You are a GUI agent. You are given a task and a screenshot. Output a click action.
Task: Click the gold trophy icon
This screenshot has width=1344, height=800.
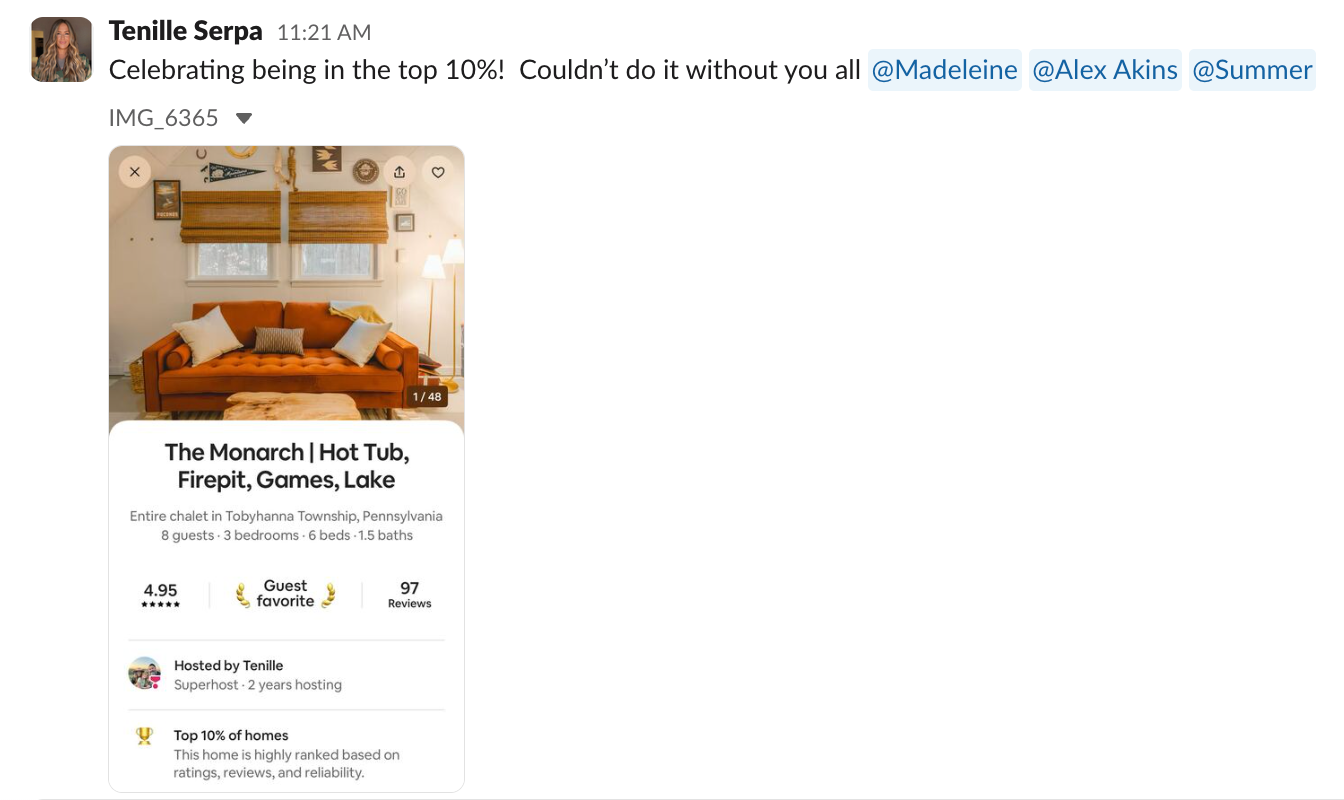point(145,736)
